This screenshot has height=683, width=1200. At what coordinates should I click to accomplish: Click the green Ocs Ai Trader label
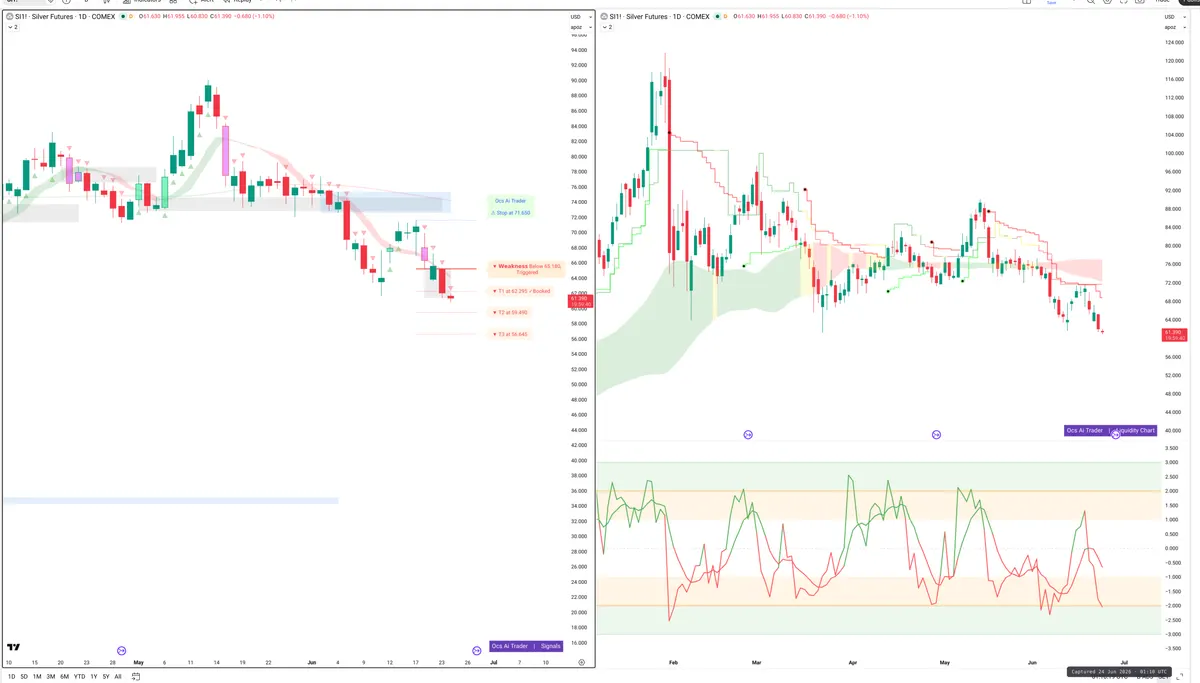[510, 200]
